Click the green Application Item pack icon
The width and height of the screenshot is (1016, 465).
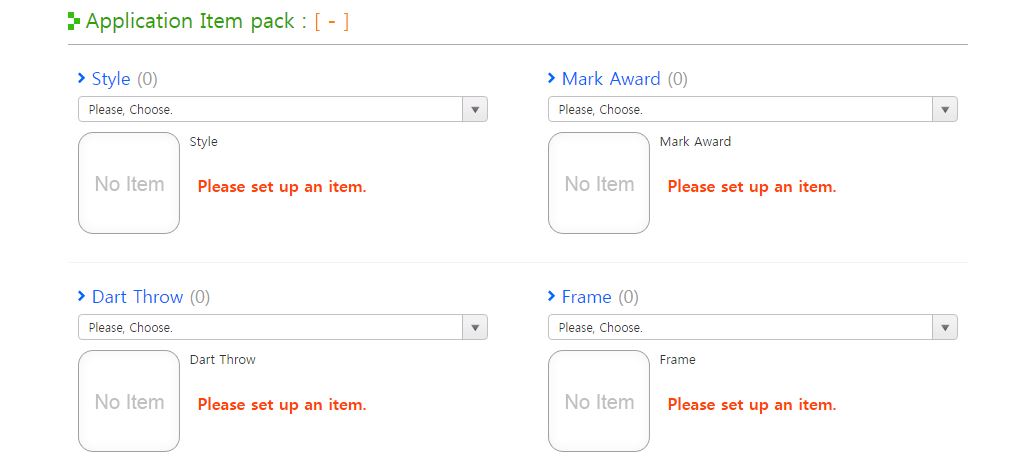click(74, 21)
